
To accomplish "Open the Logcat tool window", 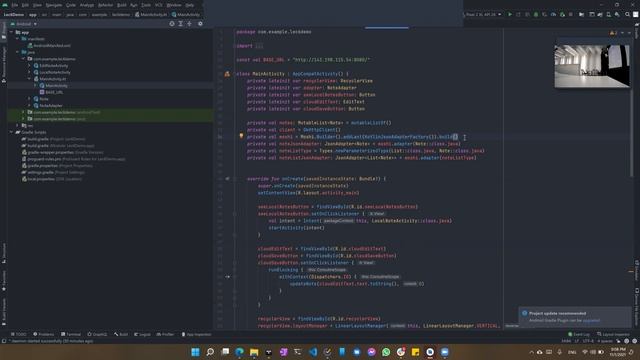I will coord(142,334).
